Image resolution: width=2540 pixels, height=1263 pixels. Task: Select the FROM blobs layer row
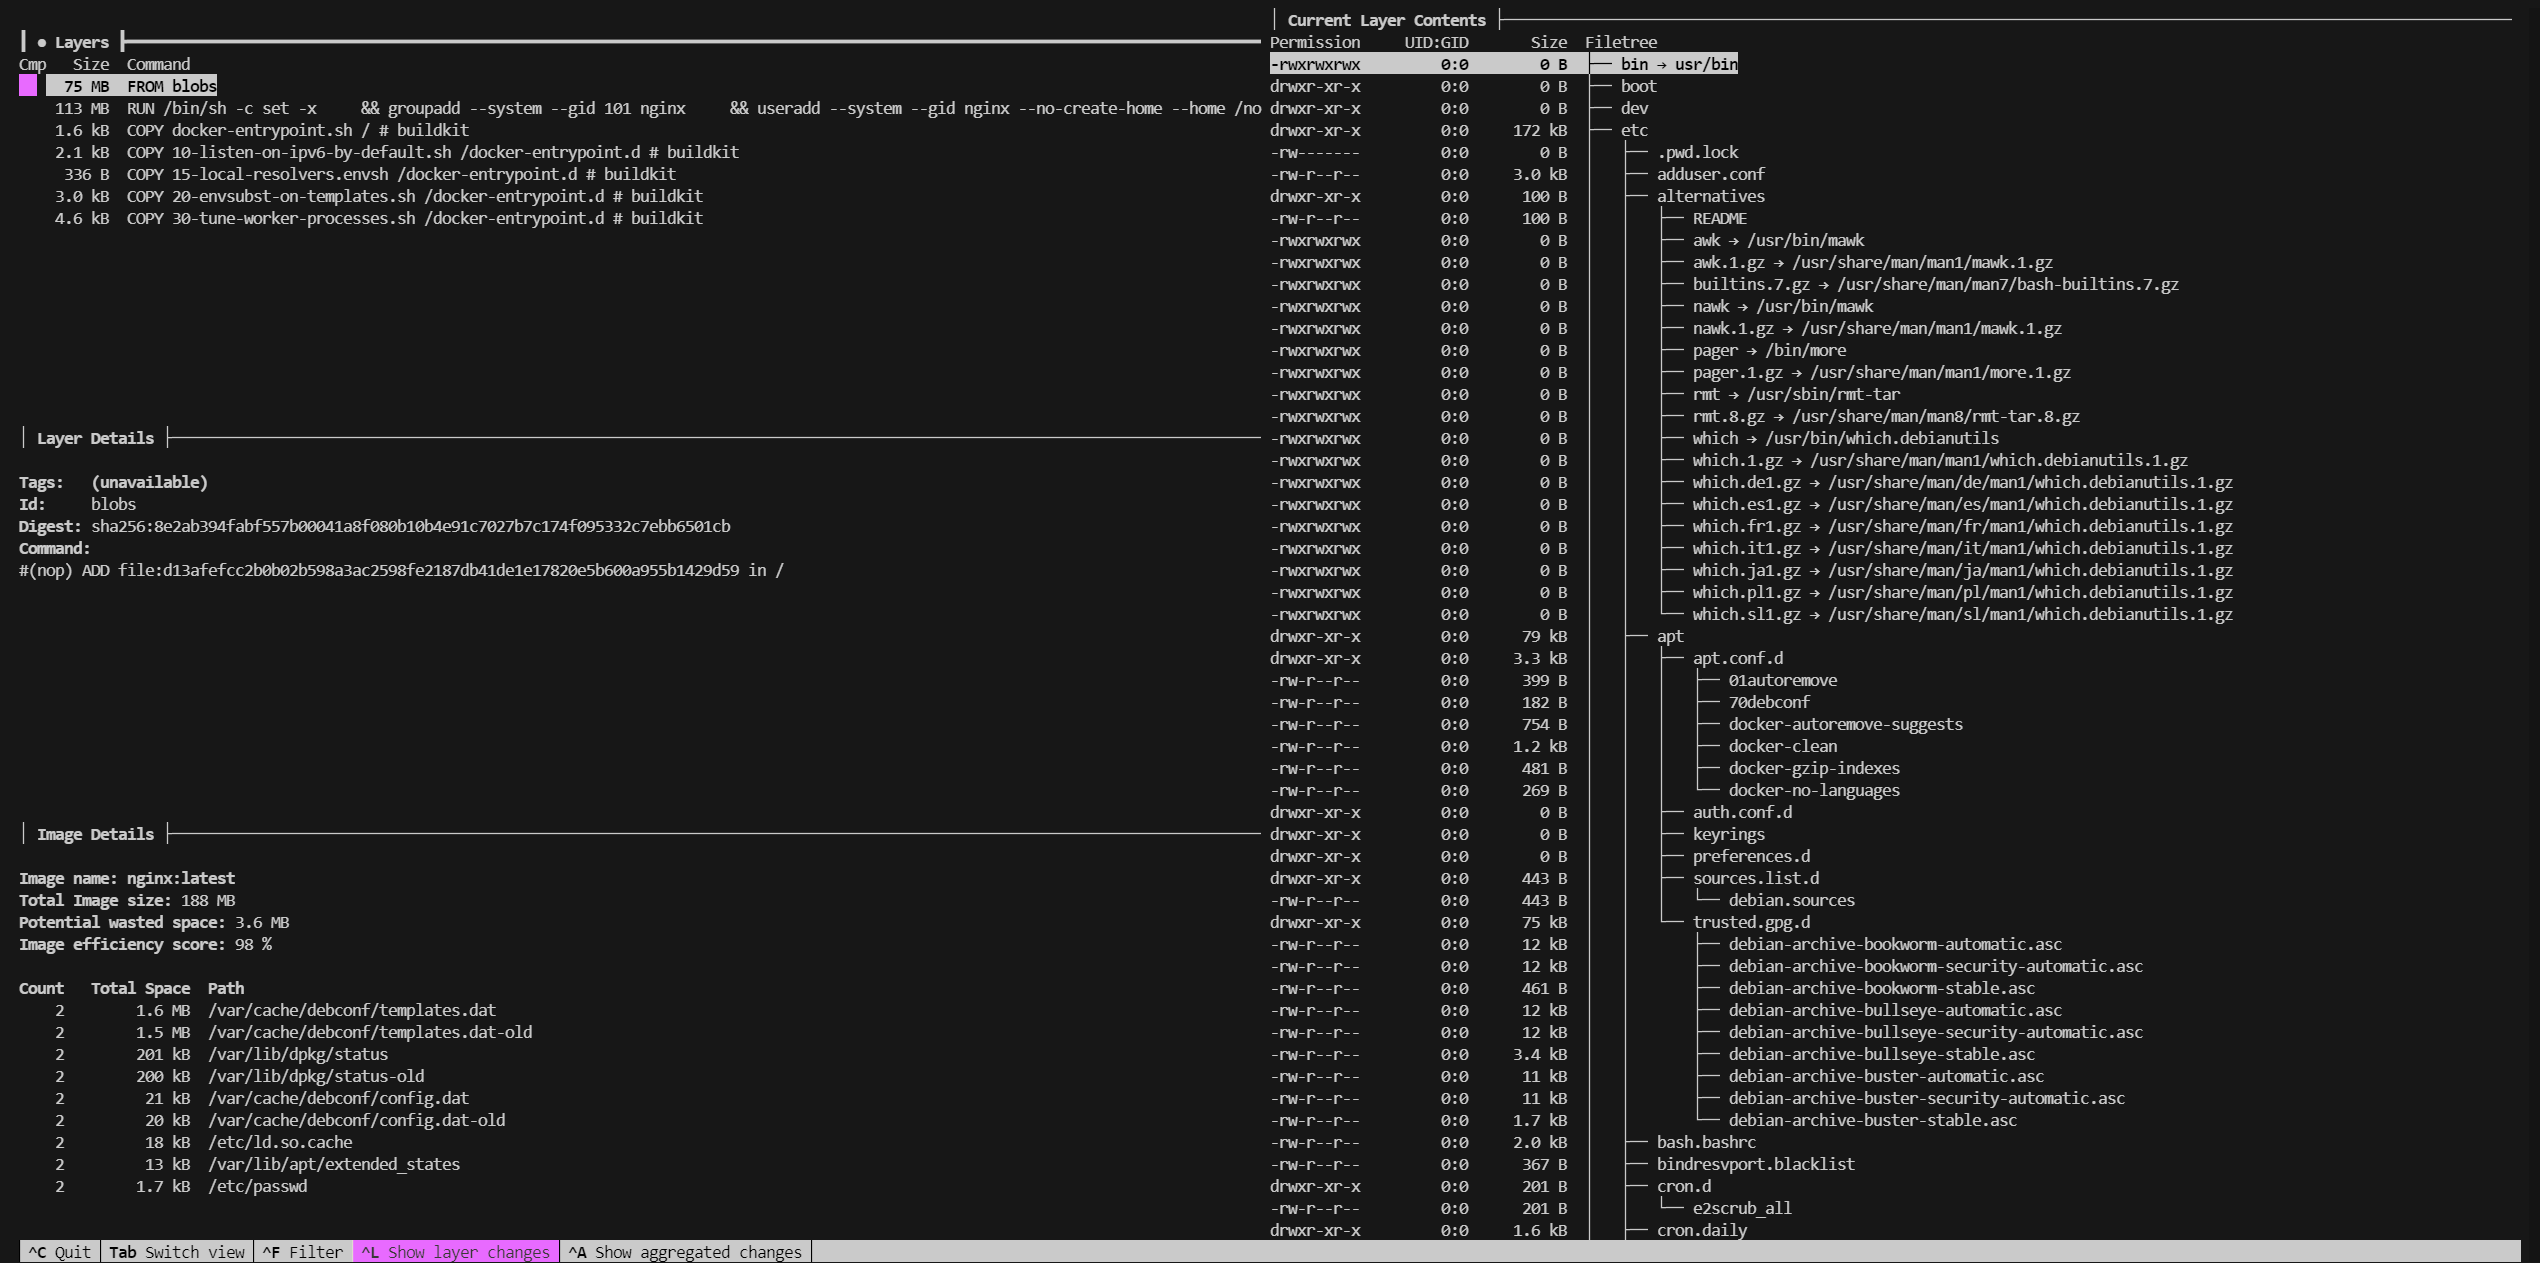[x=170, y=86]
